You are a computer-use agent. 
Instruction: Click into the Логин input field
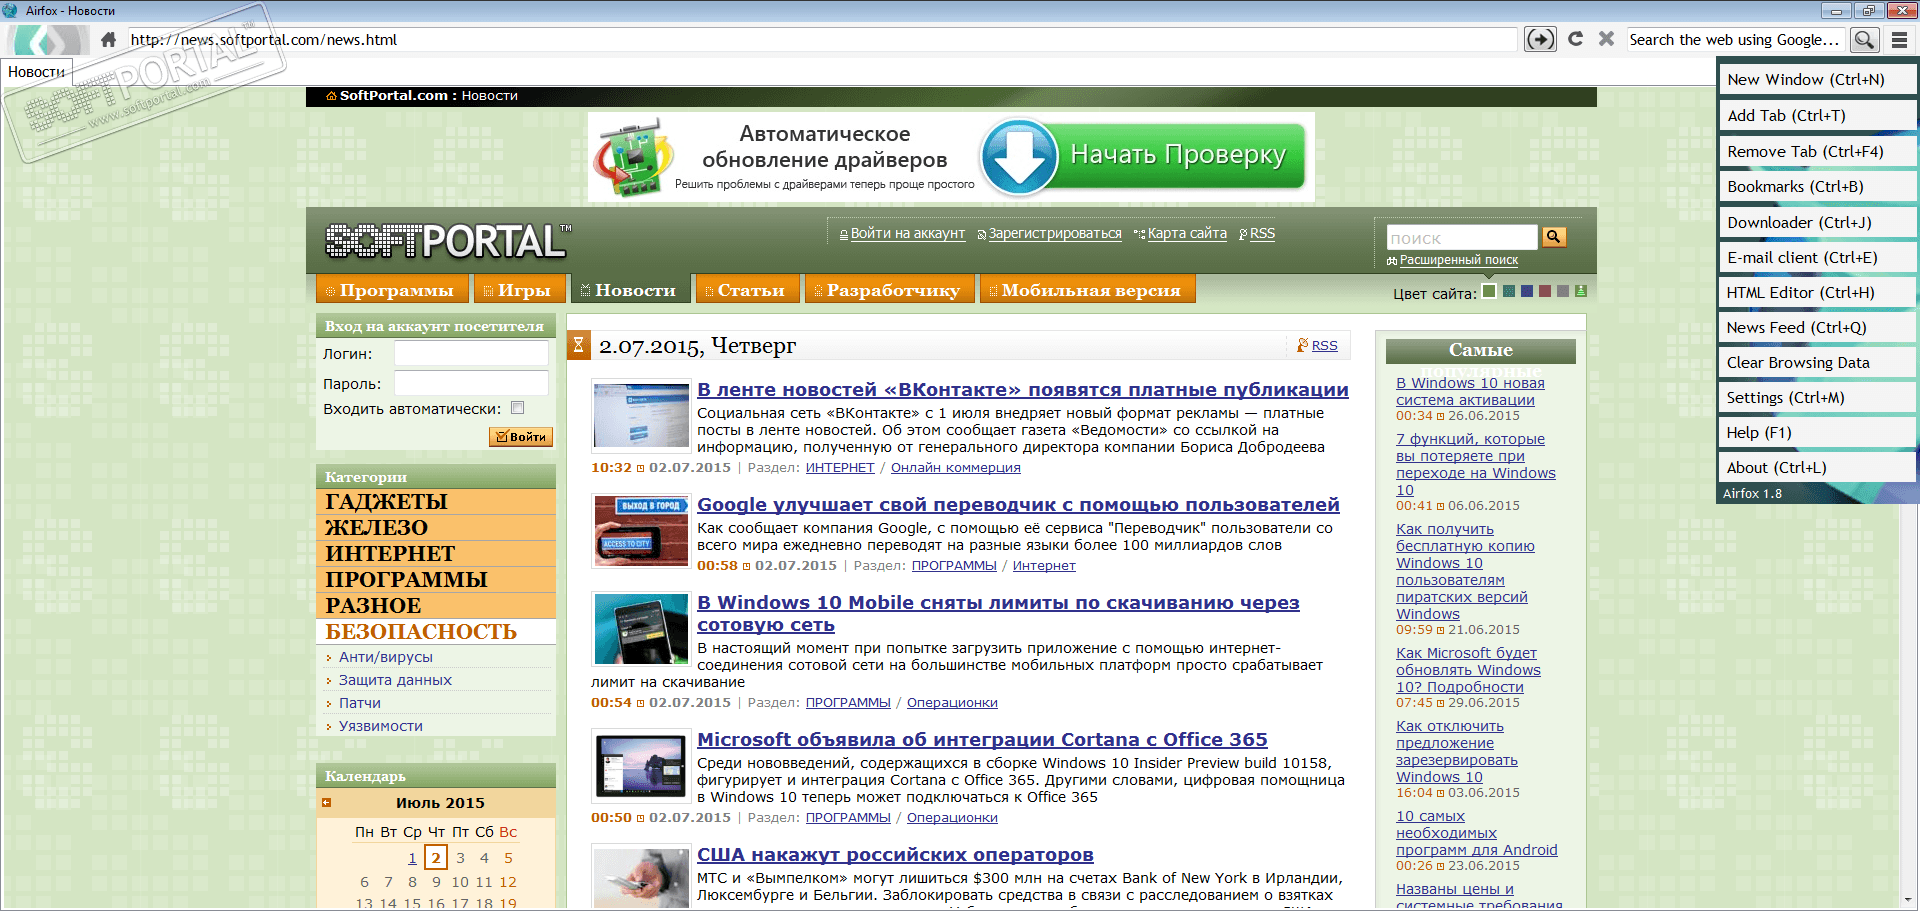(471, 354)
